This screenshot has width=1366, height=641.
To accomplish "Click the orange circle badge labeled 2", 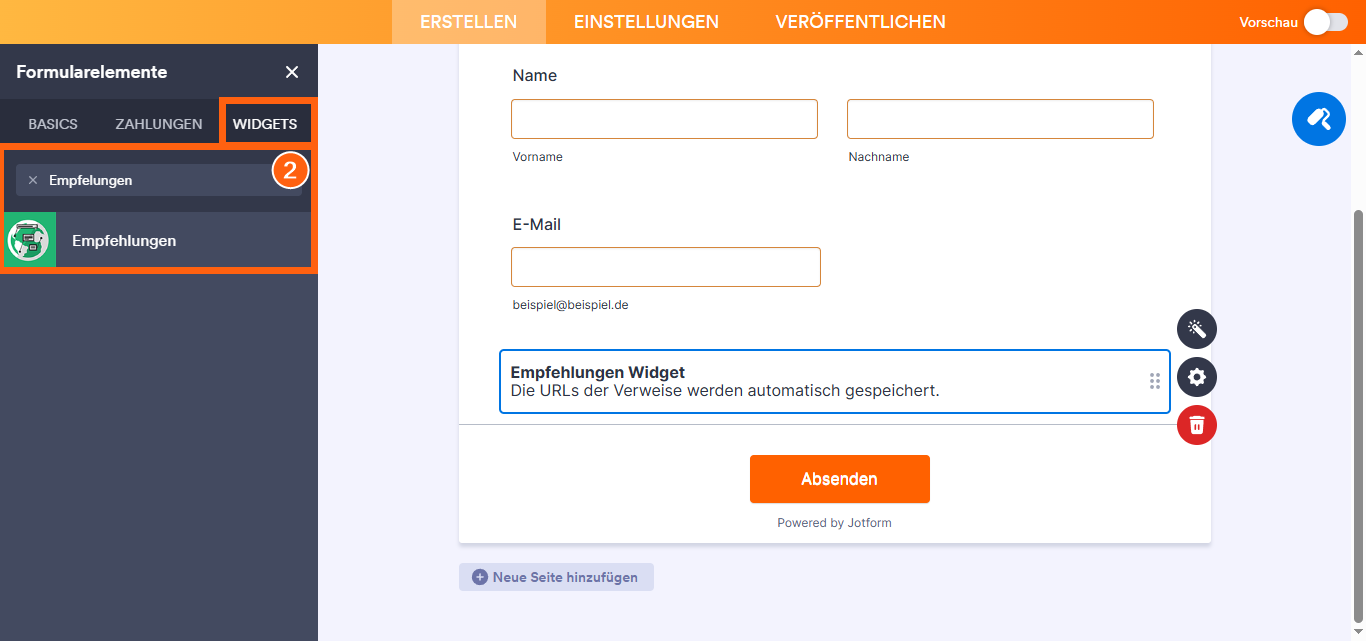I will click(290, 170).
